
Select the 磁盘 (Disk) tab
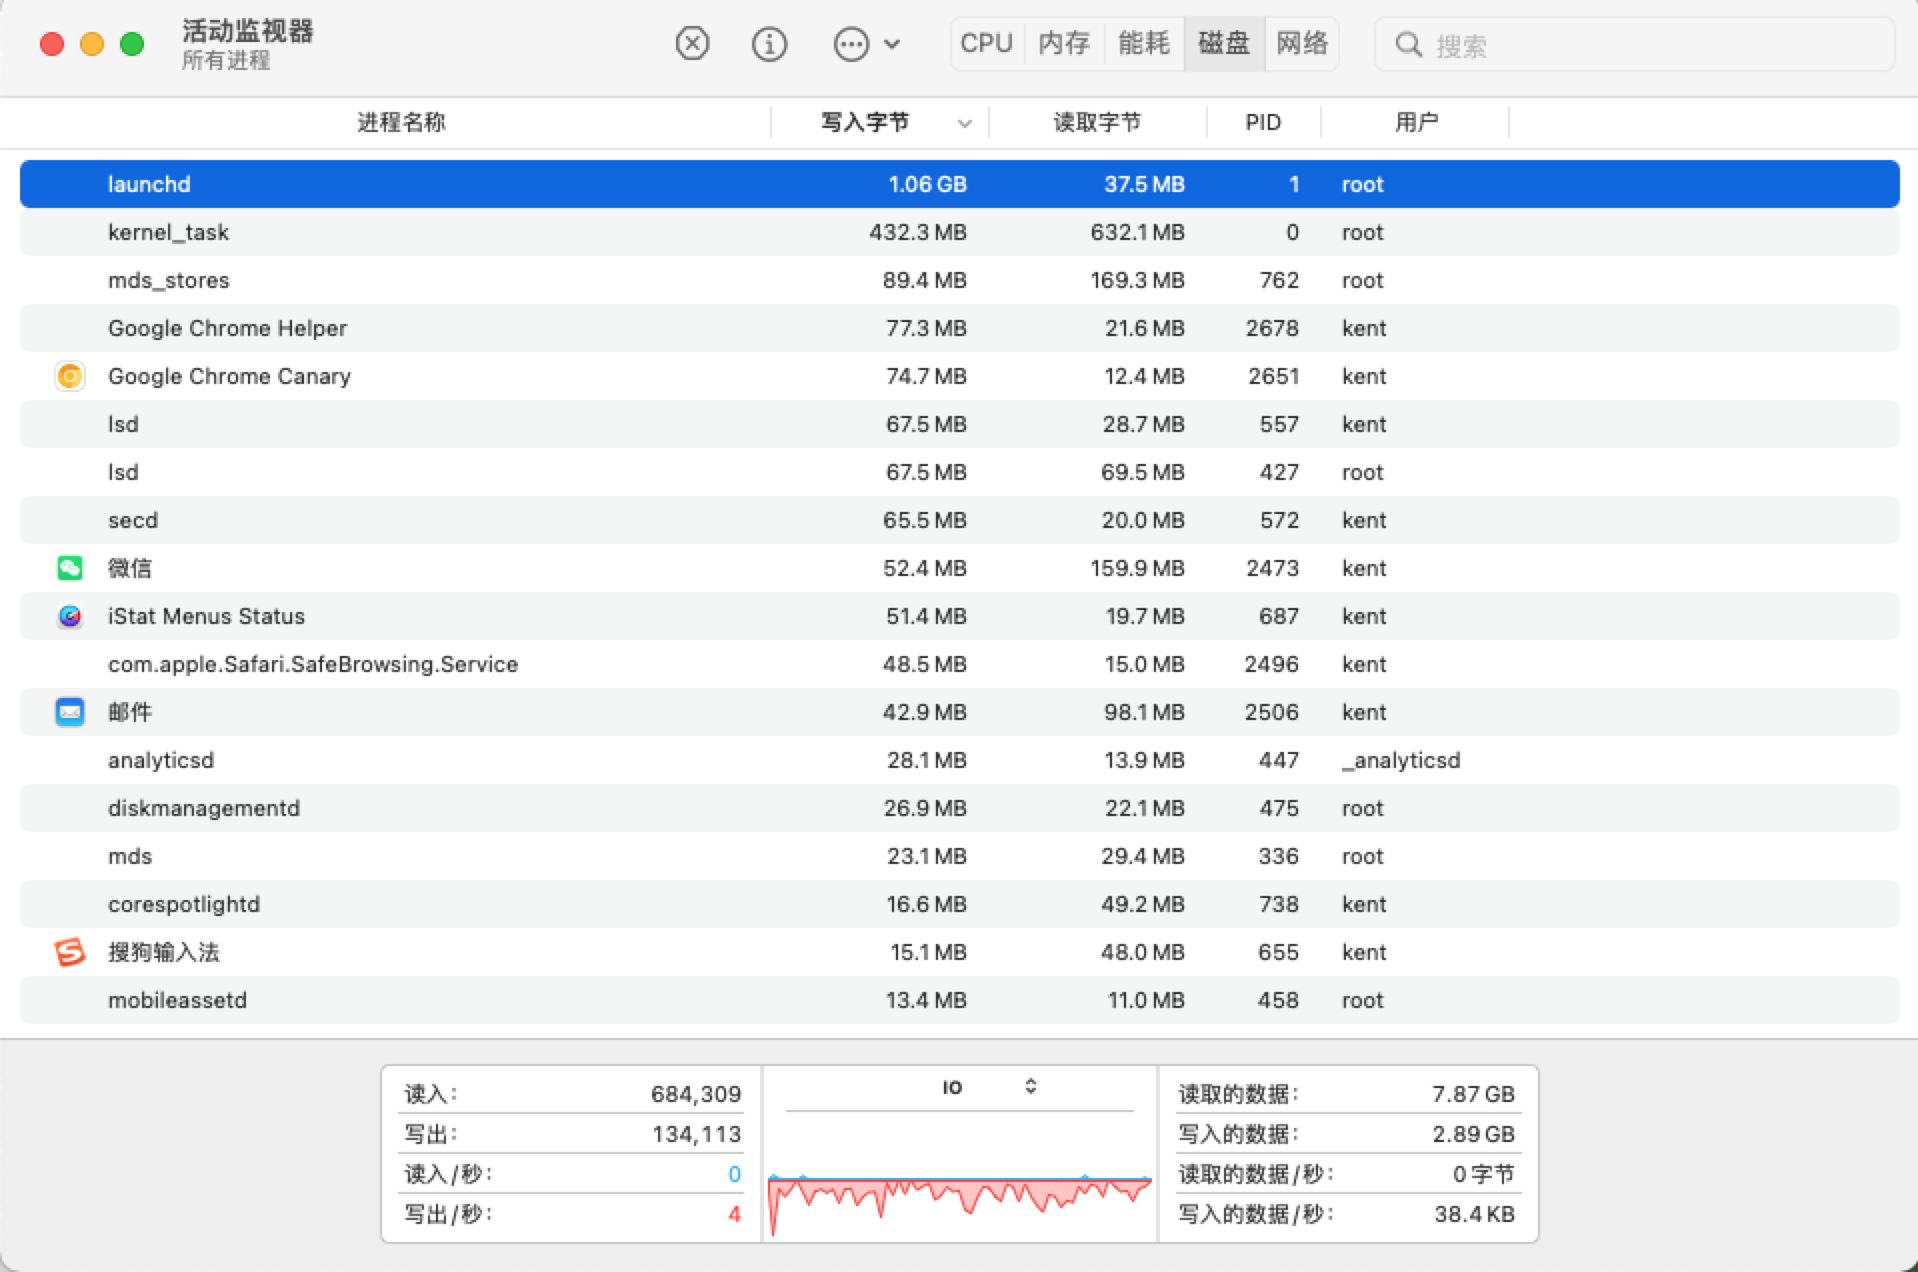(x=1224, y=43)
